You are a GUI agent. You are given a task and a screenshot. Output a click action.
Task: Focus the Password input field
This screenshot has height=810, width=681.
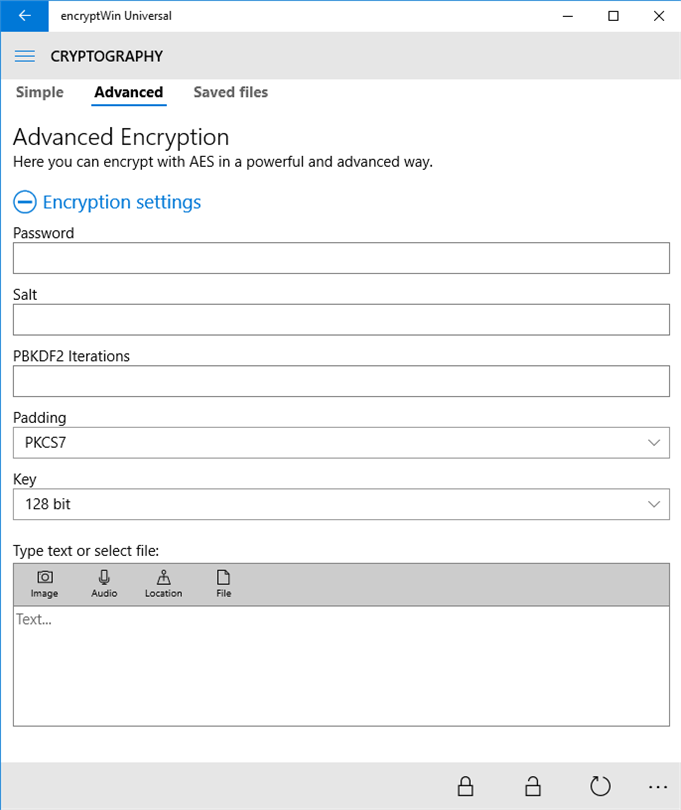(x=341, y=258)
